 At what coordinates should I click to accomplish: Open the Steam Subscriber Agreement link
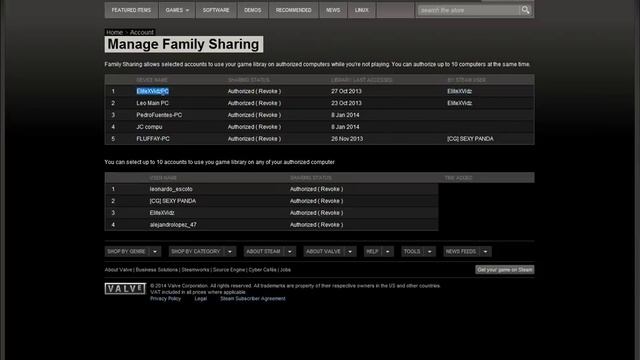[253, 298]
